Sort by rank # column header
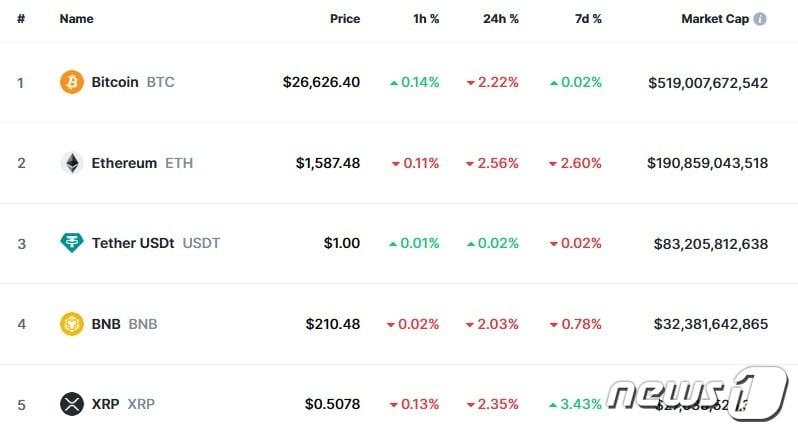 tap(20, 19)
